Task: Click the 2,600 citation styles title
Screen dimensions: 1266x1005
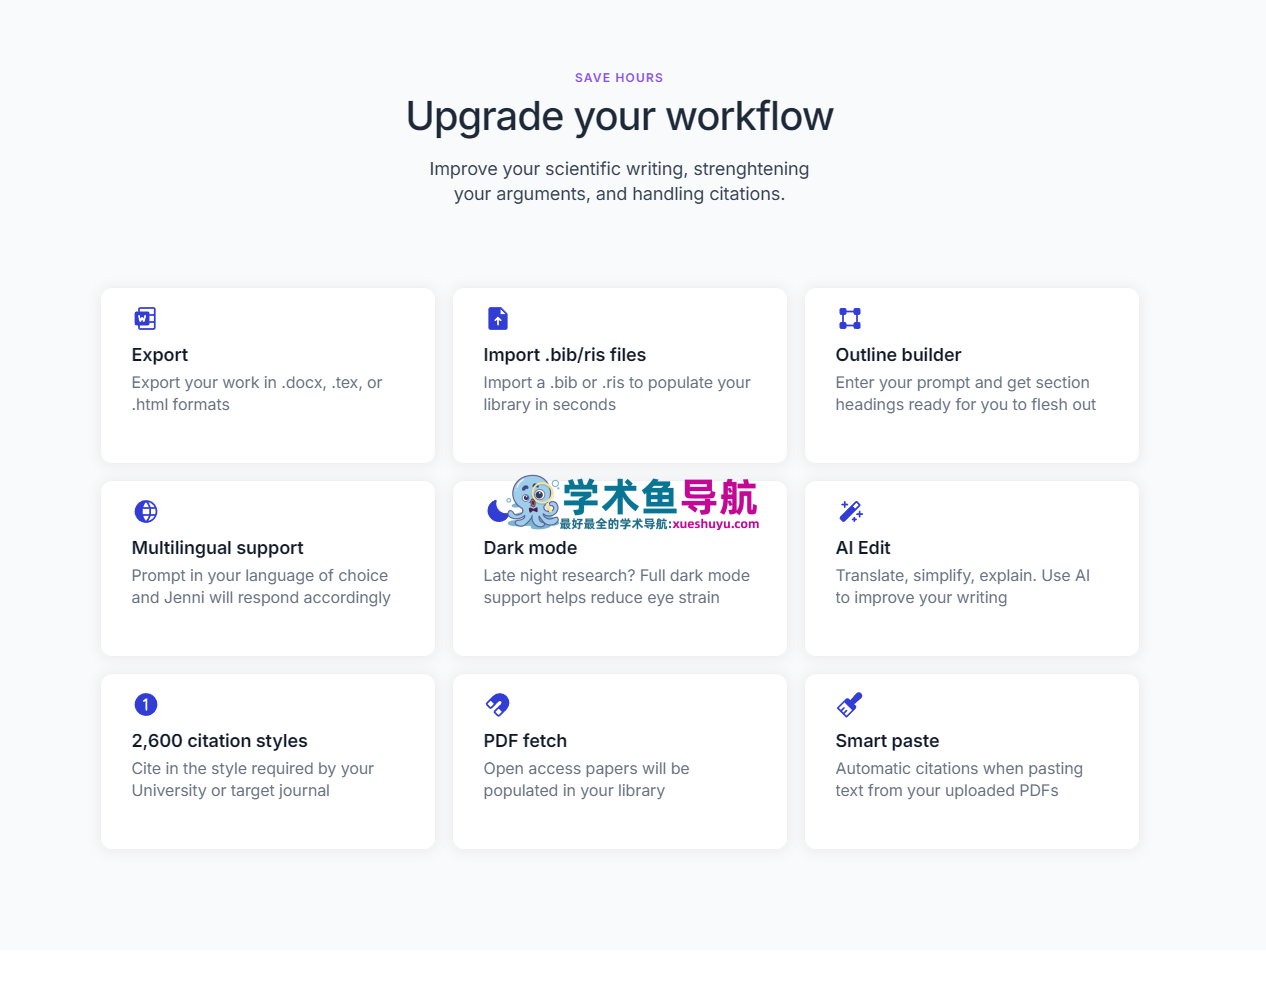Action: 219,741
